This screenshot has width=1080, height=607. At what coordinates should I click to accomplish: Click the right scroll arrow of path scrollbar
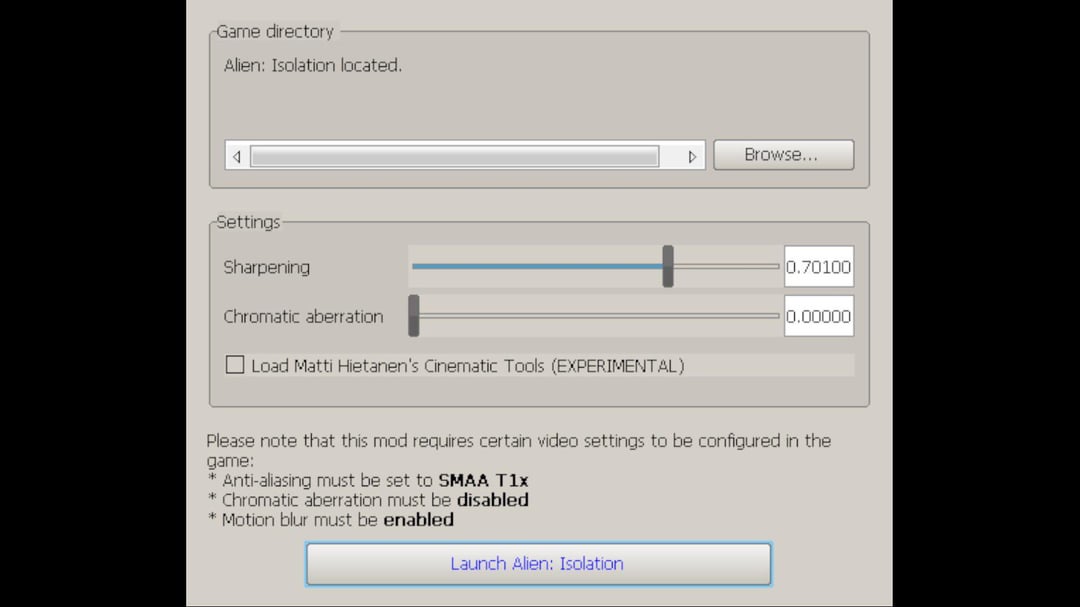click(692, 156)
